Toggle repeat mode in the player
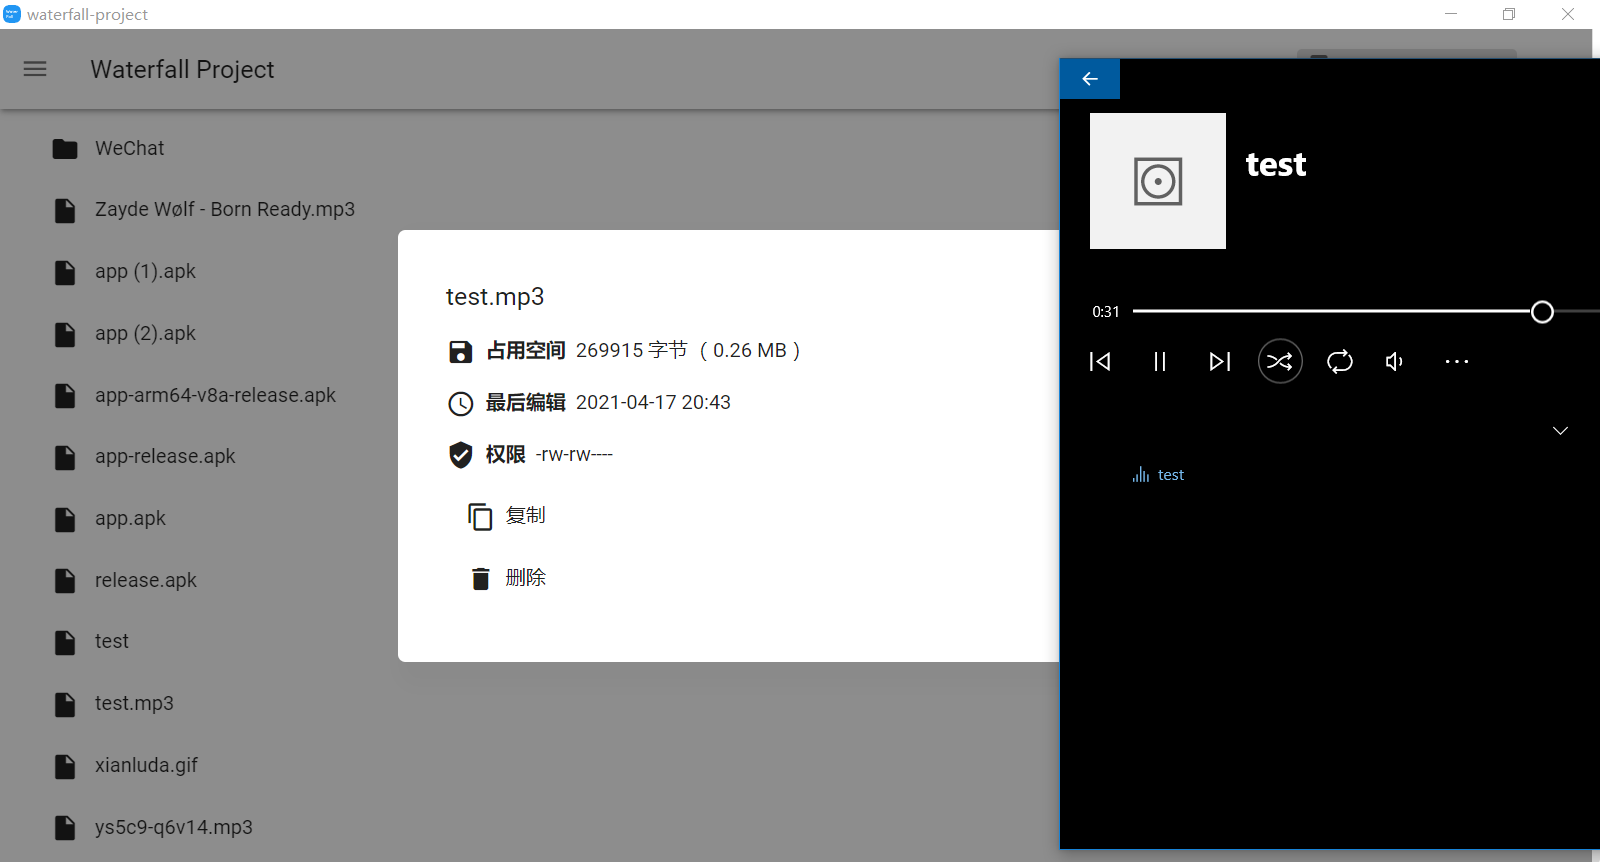 (x=1340, y=362)
